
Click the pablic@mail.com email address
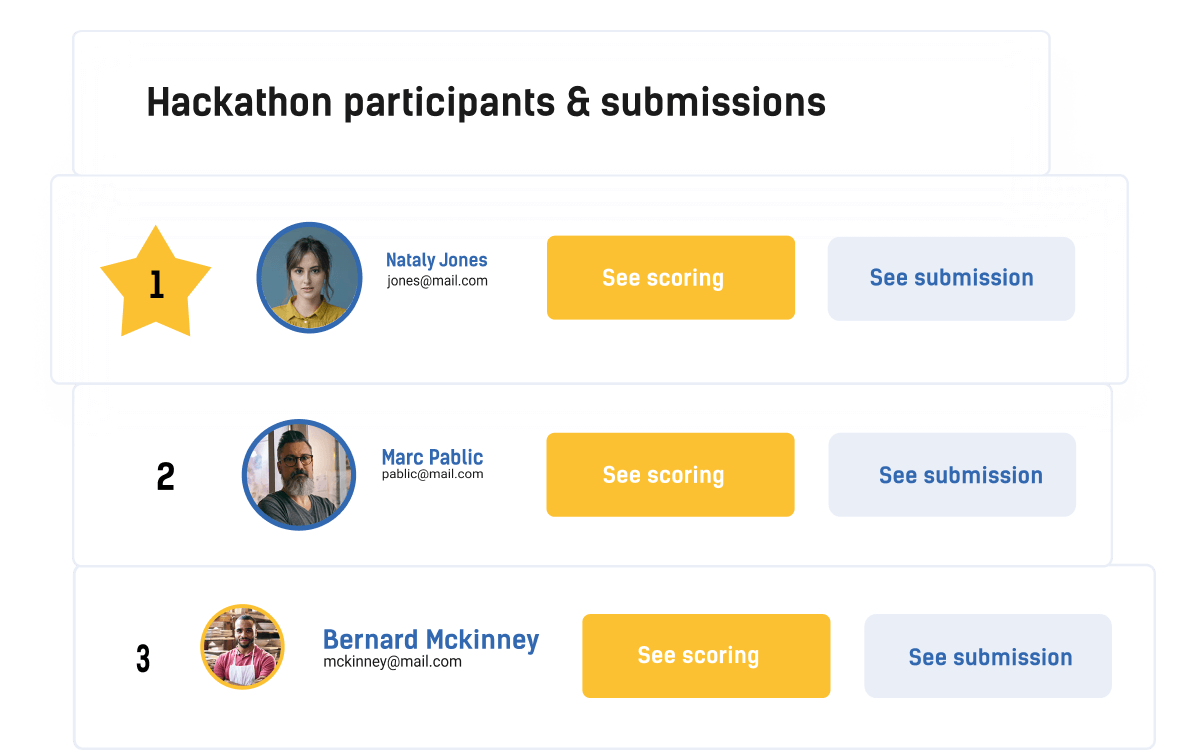click(x=432, y=474)
